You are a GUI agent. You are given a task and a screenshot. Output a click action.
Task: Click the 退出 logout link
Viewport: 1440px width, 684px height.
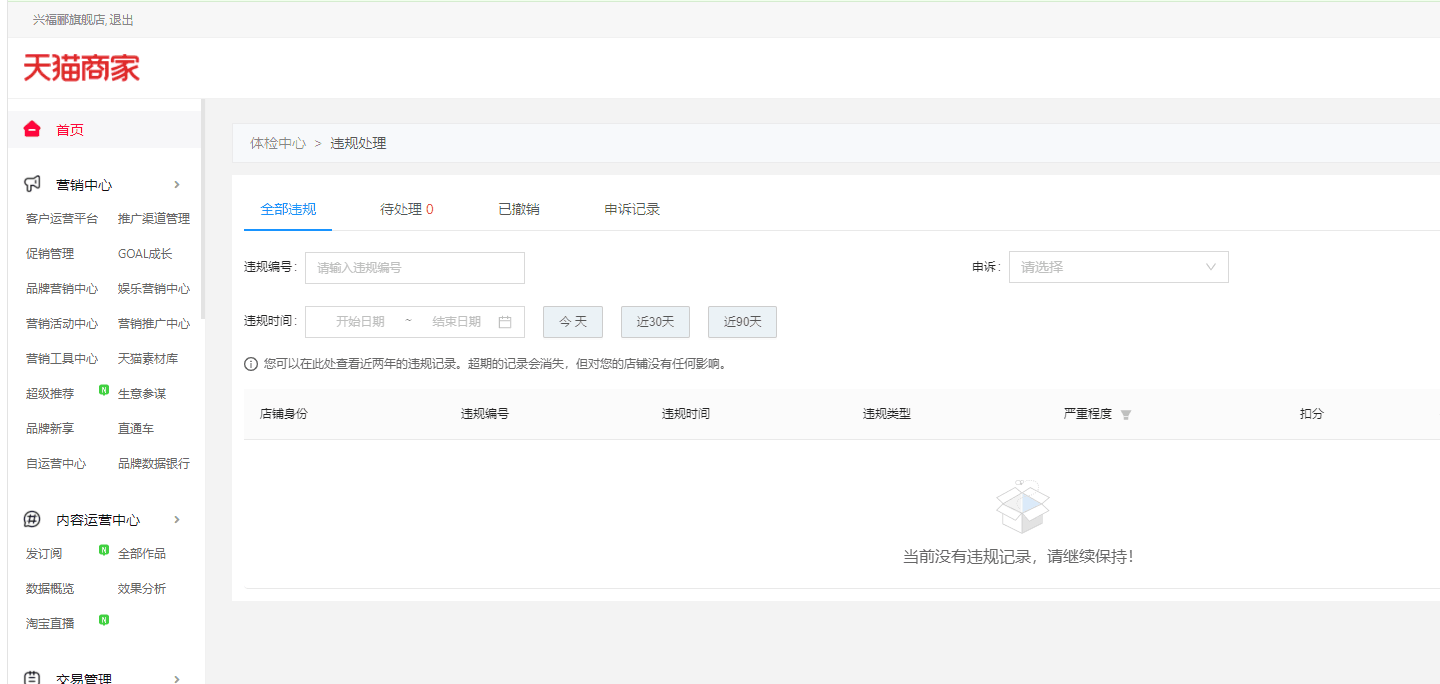point(121,20)
